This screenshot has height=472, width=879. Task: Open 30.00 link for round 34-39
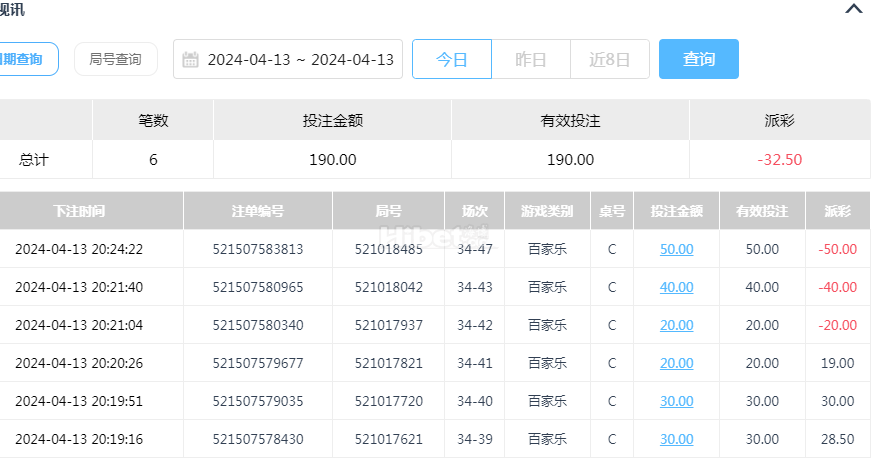pos(676,439)
